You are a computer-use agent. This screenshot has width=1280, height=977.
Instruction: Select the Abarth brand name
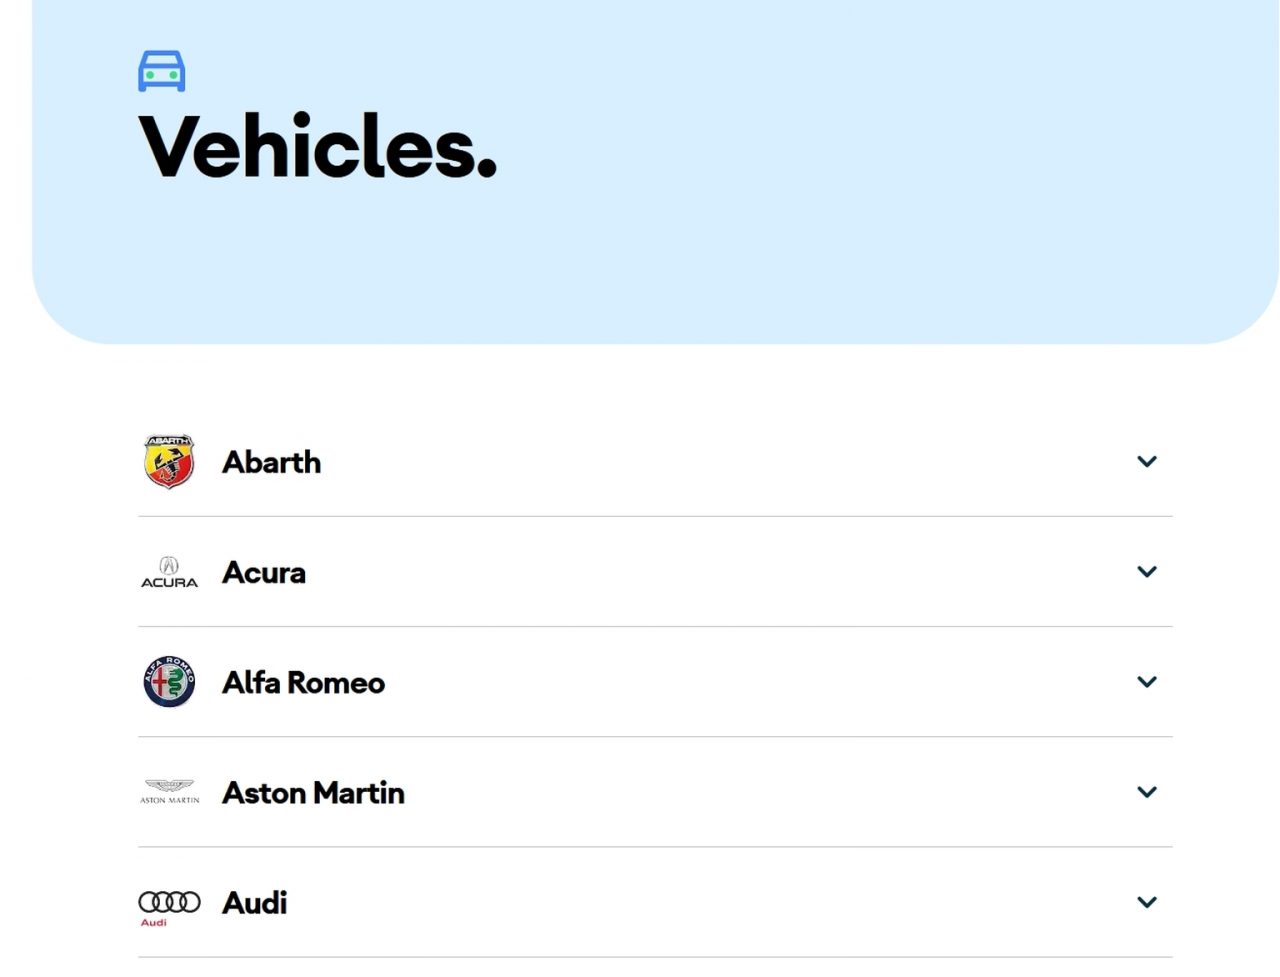pyautogui.click(x=272, y=462)
